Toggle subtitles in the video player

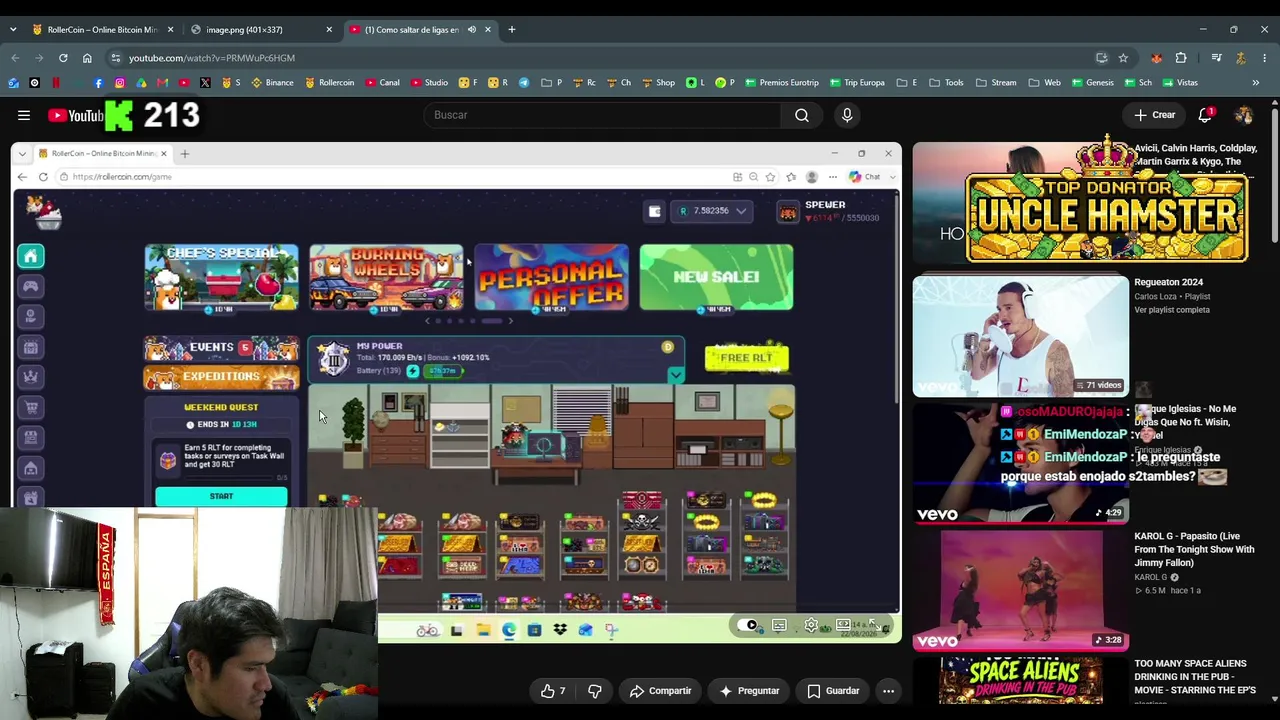click(x=779, y=626)
